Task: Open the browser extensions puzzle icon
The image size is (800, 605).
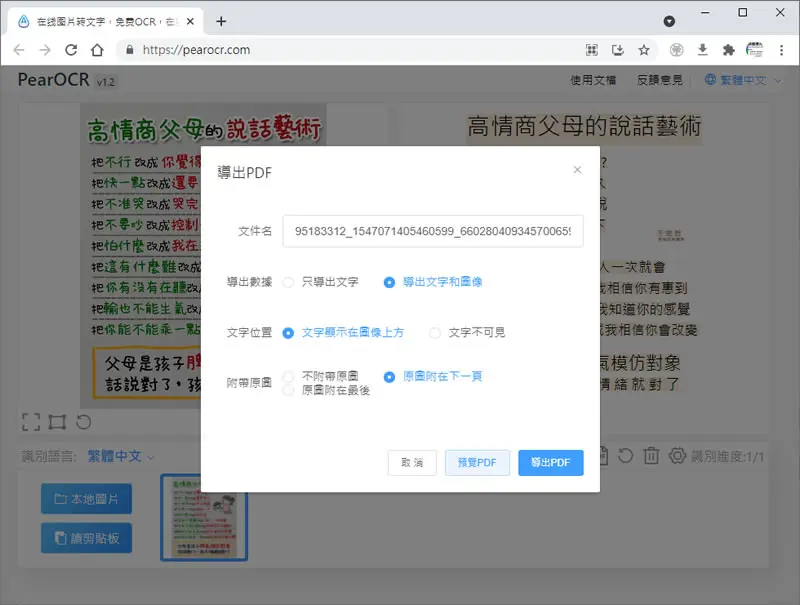Action: point(729,50)
